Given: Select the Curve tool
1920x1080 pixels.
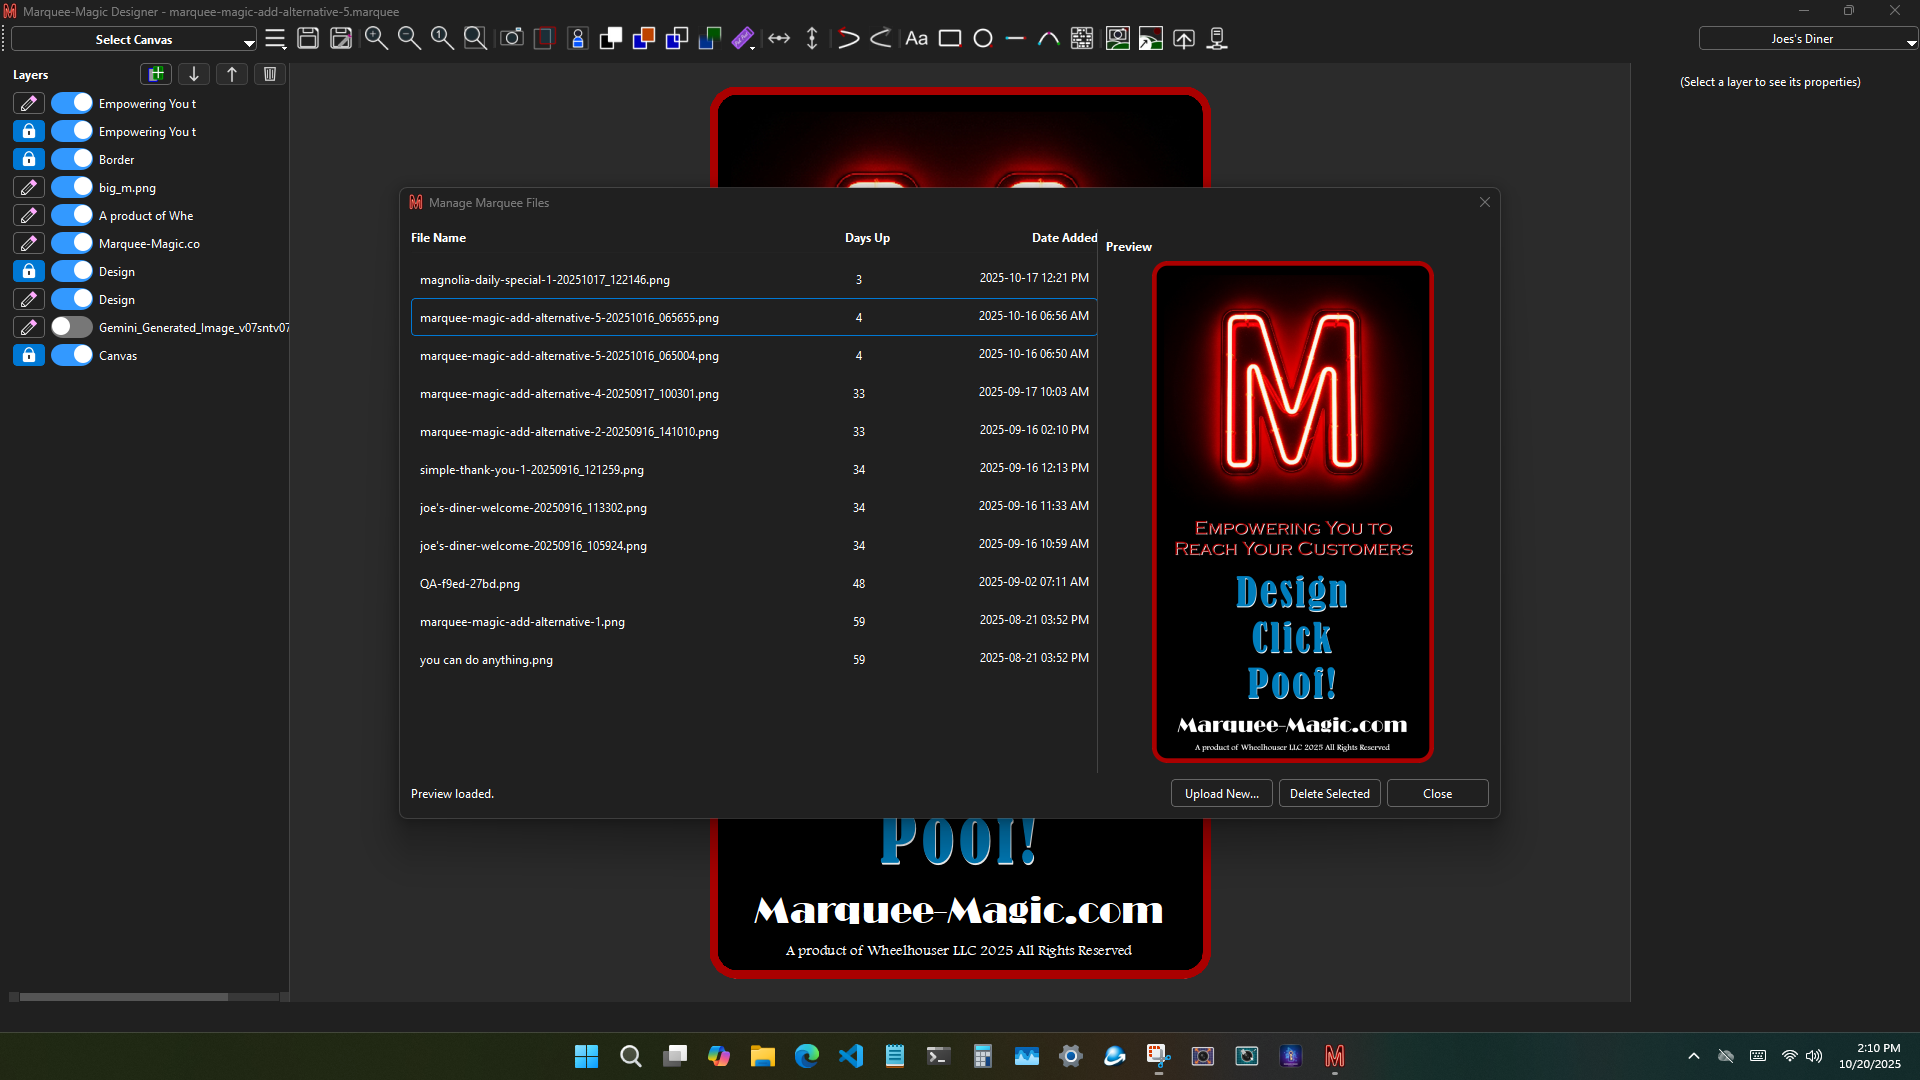Looking at the screenshot, I should point(1048,39).
